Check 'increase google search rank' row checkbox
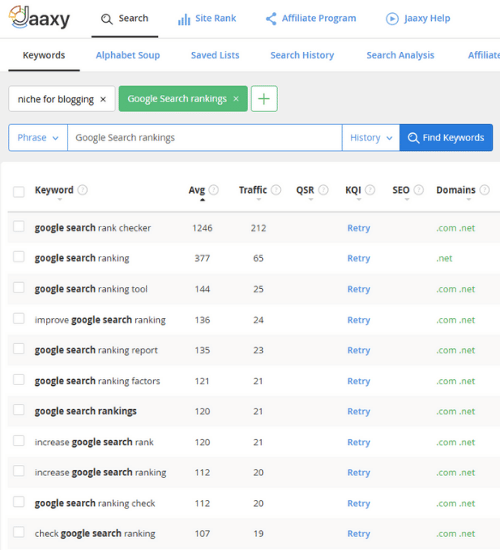 19,440
